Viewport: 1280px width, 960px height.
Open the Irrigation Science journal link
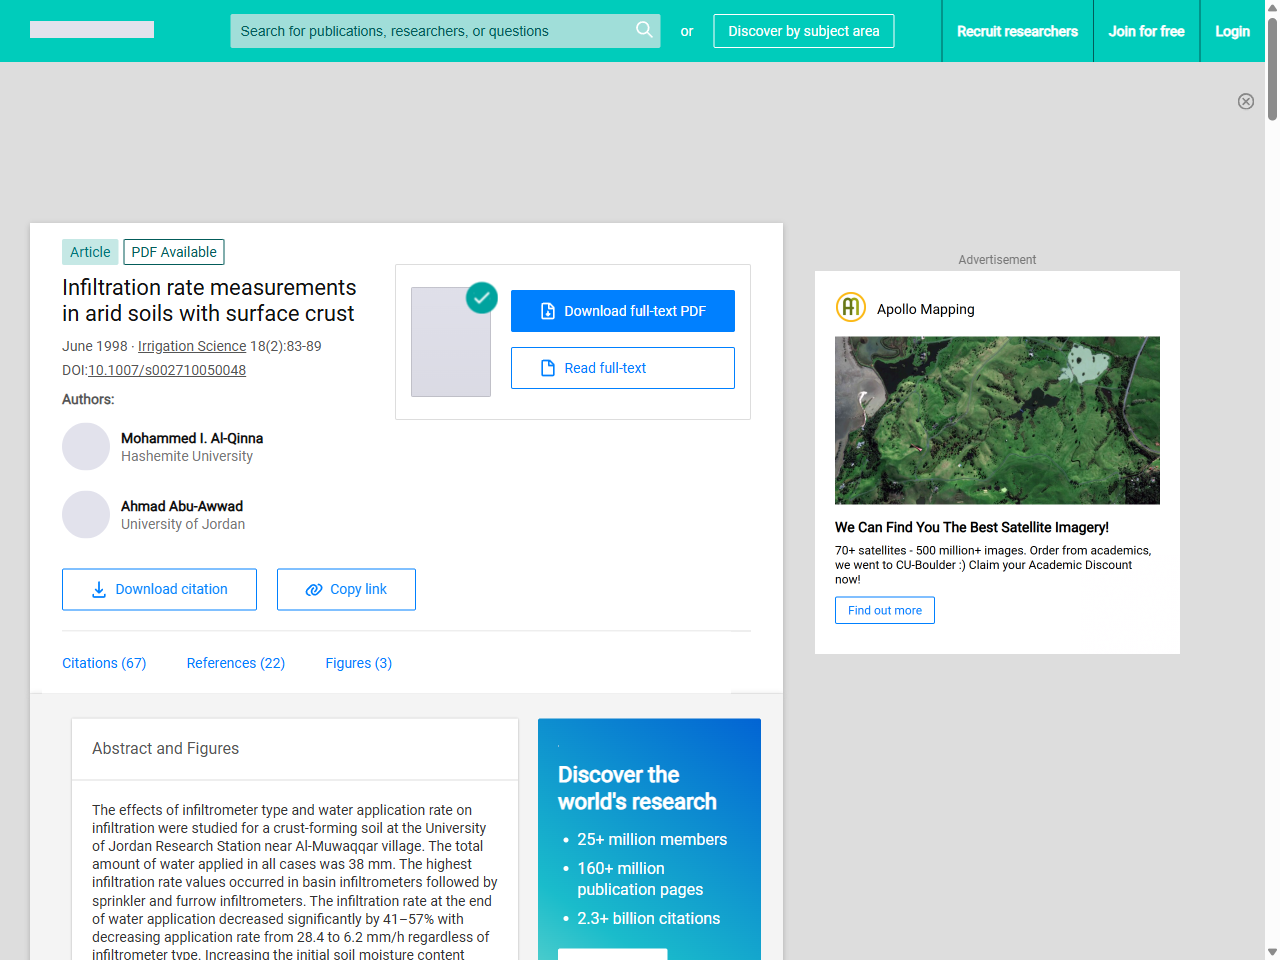pos(192,346)
